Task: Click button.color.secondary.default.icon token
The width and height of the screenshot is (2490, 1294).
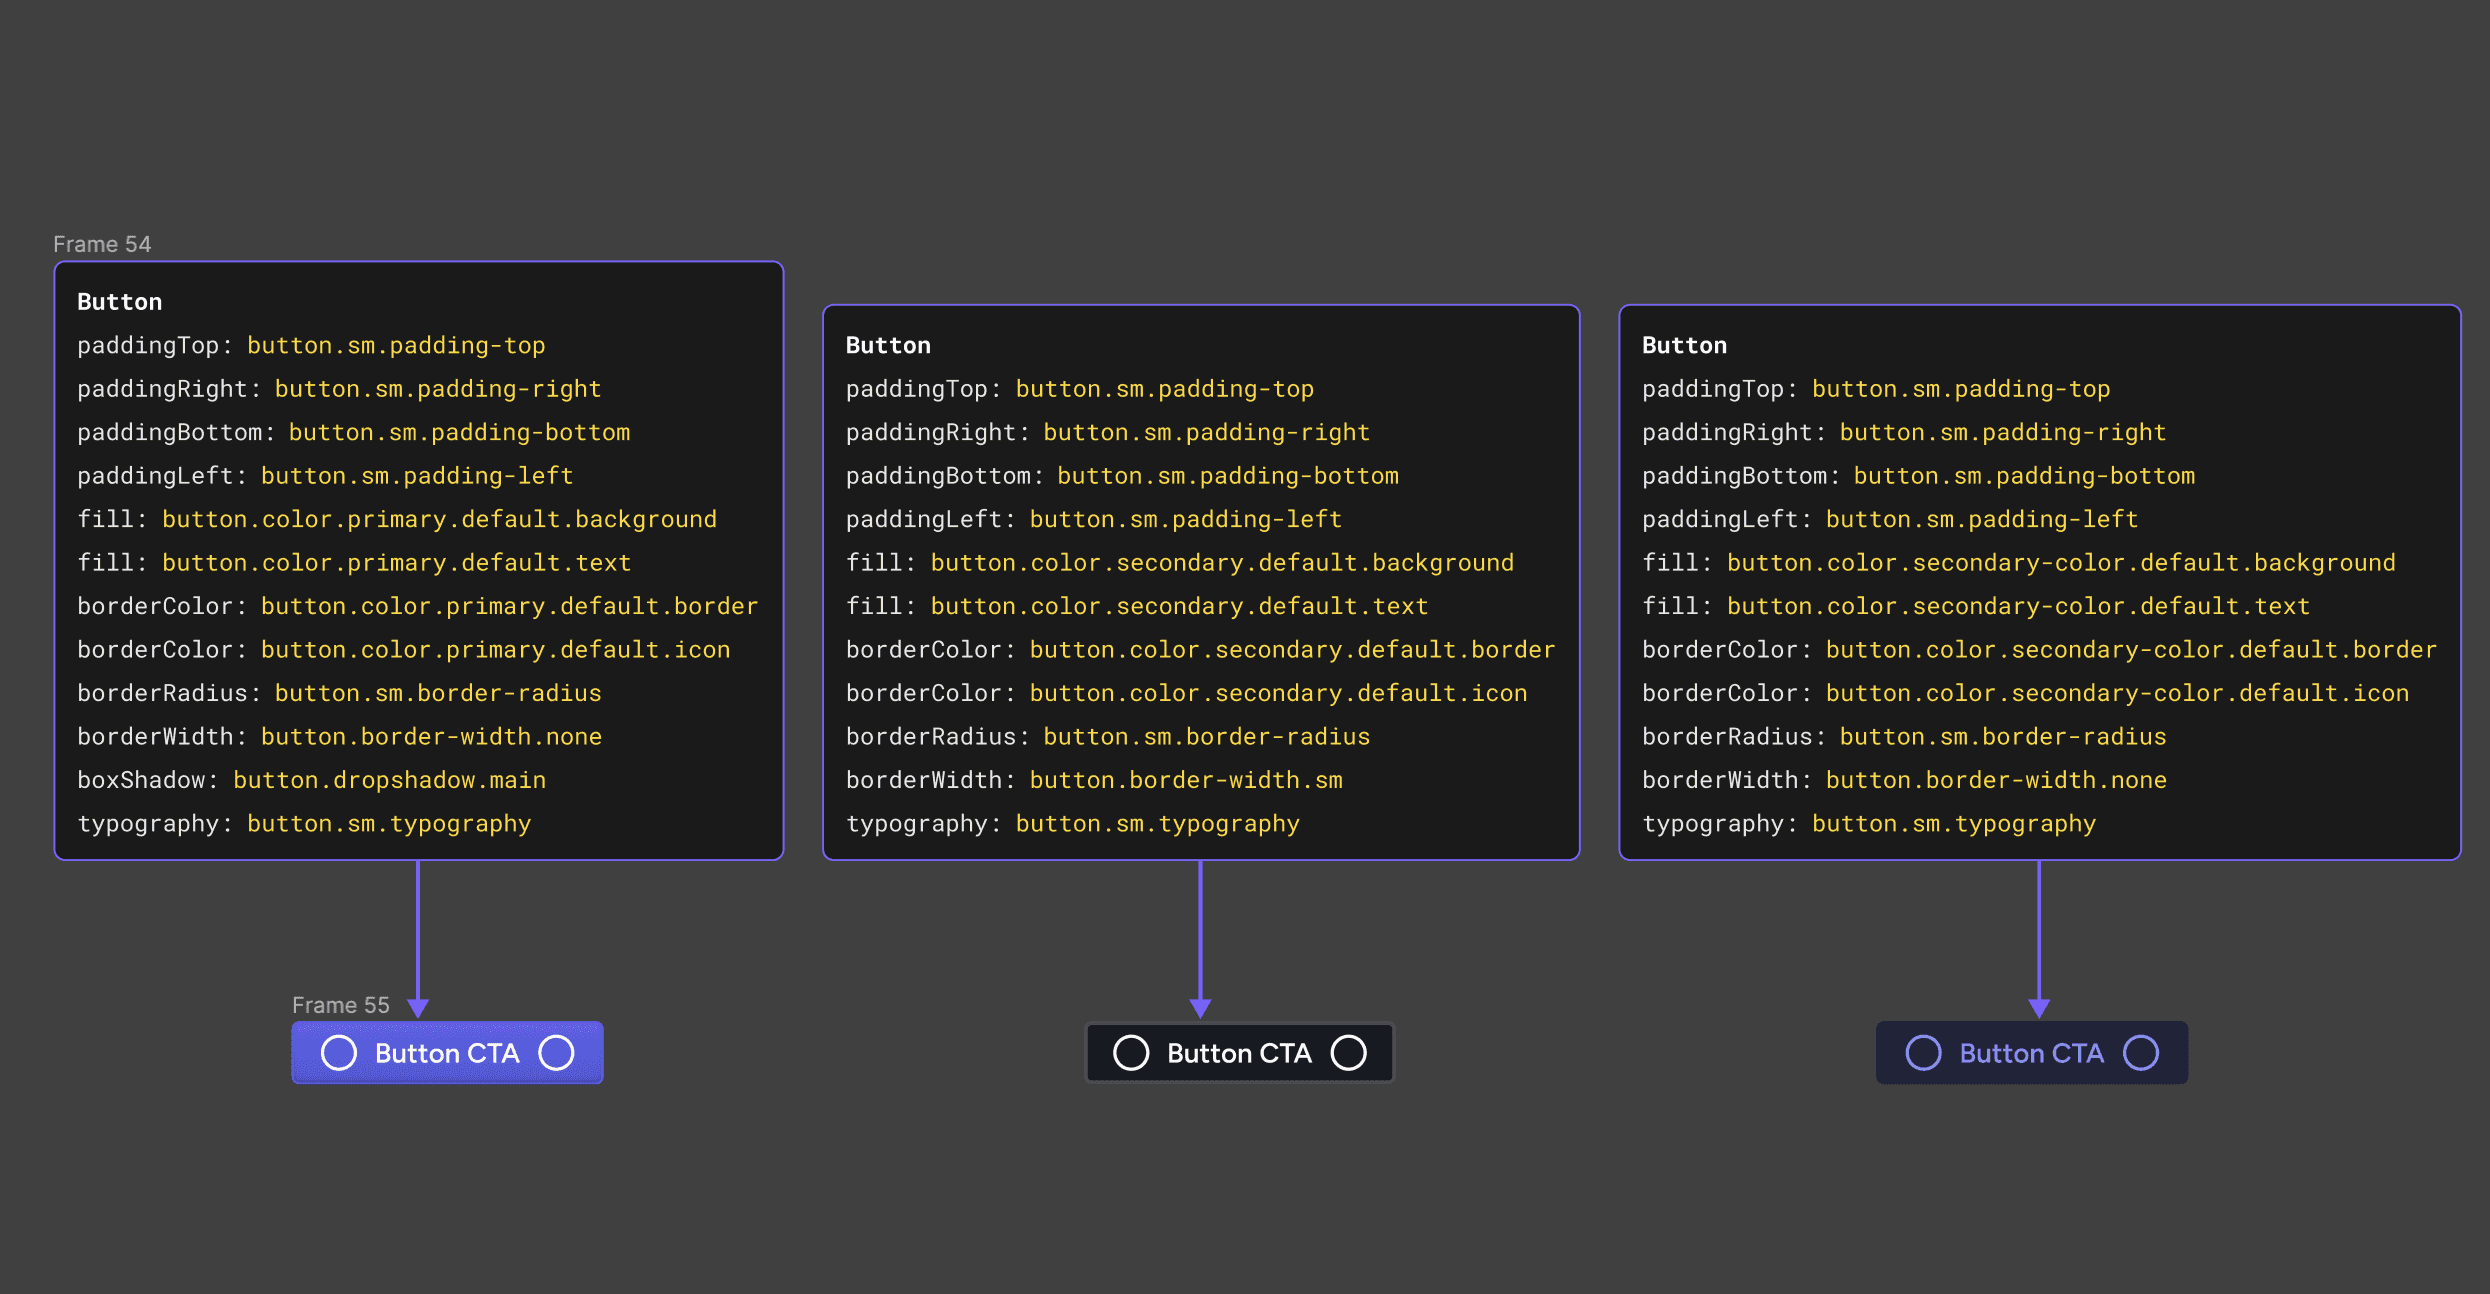Action: tap(1278, 693)
